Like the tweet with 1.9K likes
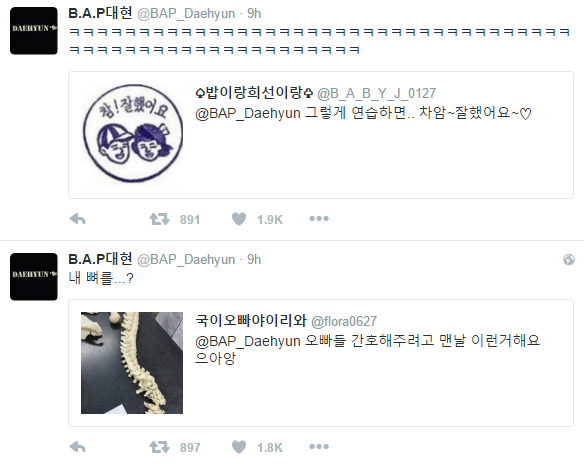Image resolution: width=584 pixels, height=467 pixels. pos(239,219)
